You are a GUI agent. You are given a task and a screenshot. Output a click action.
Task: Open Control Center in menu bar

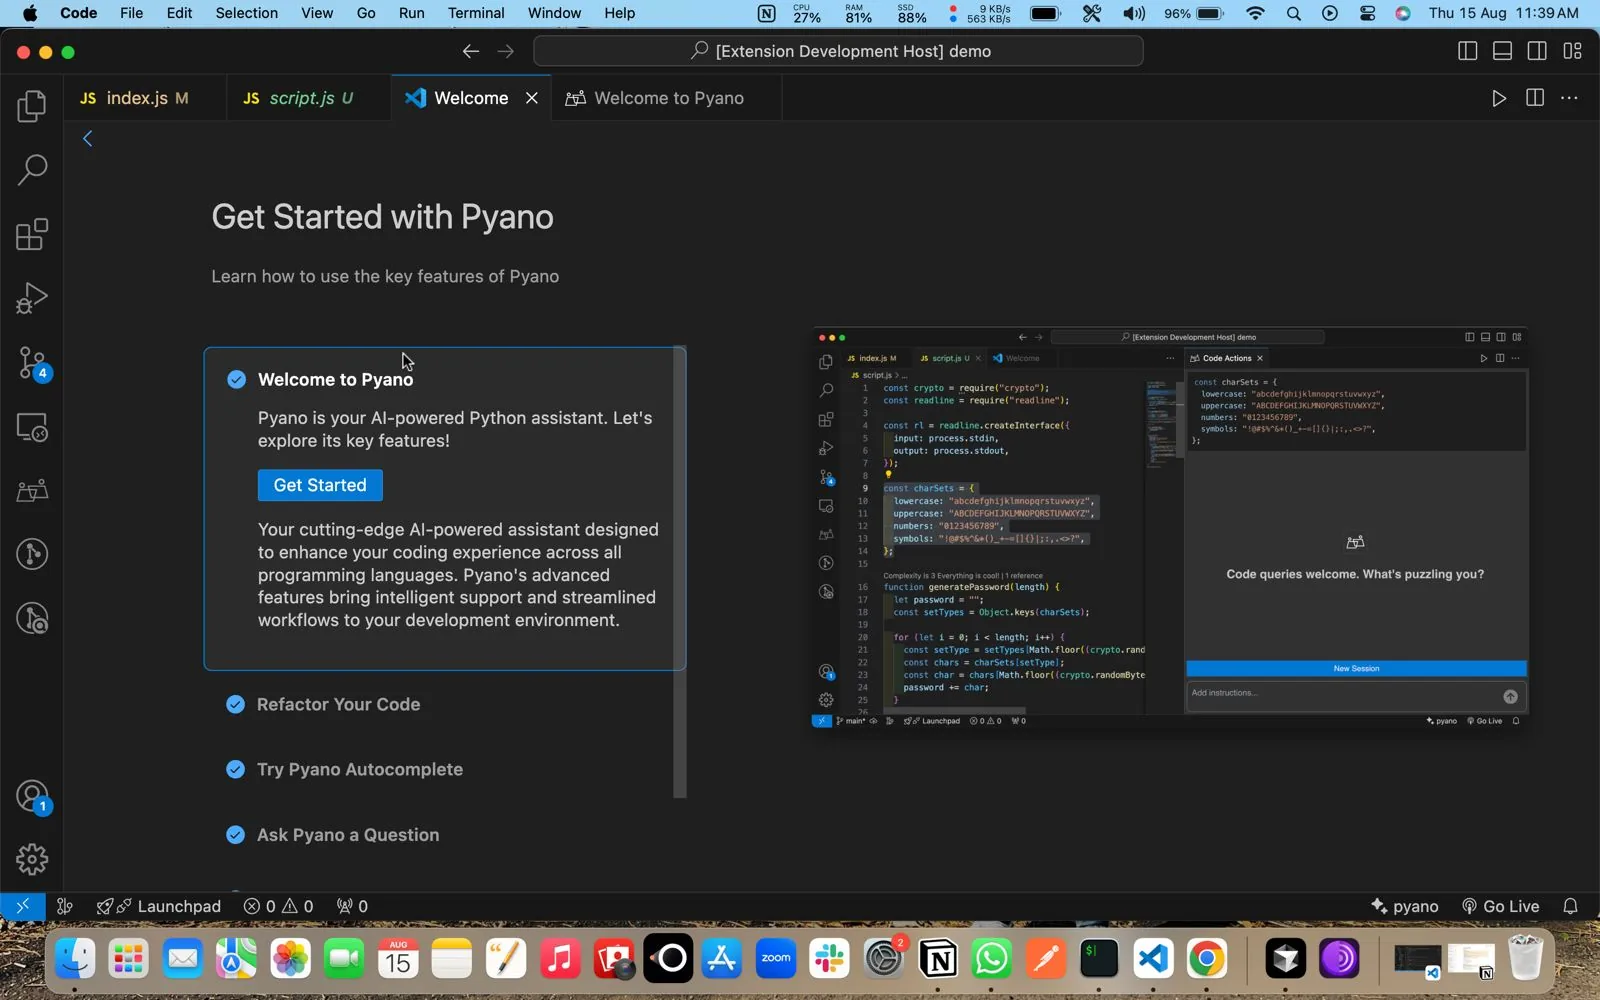point(1367,13)
